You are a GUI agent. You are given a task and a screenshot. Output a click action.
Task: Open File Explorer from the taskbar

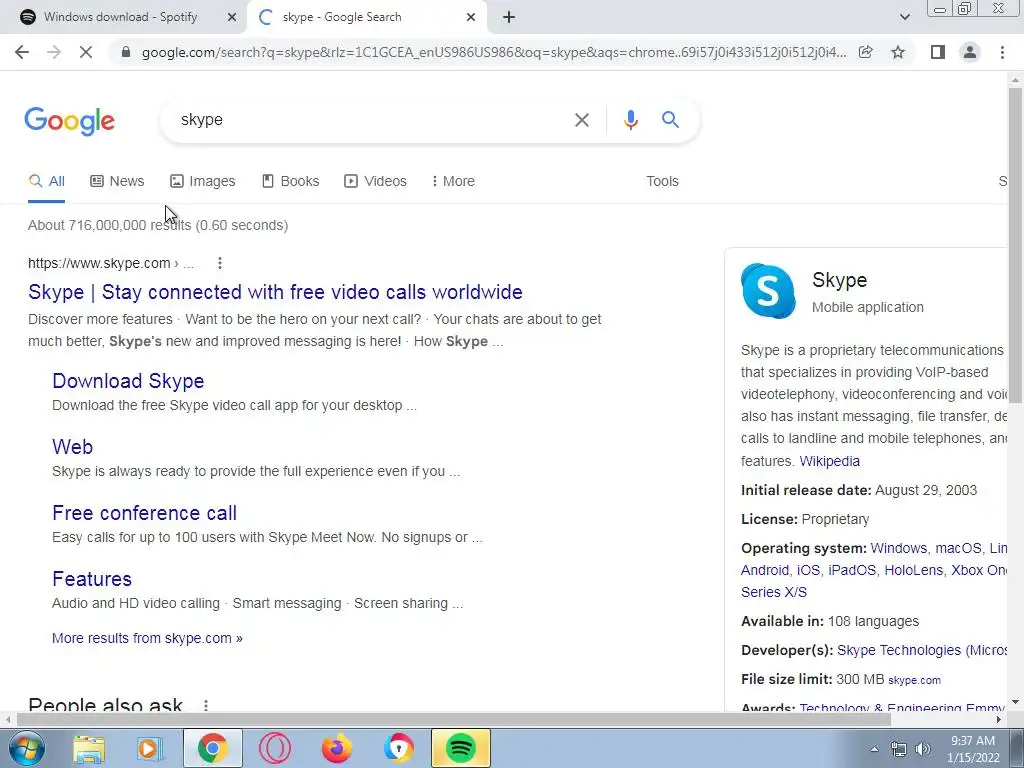(x=89, y=748)
